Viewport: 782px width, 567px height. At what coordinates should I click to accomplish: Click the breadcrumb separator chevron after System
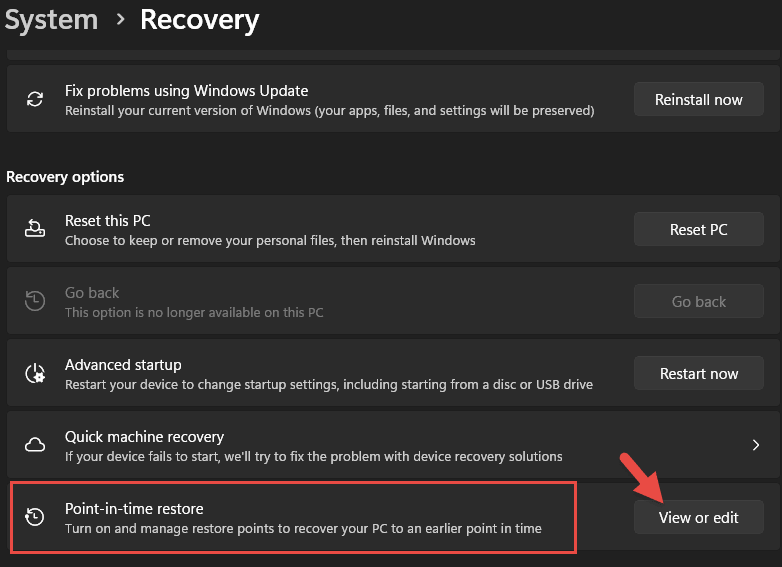[x=120, y=19]
